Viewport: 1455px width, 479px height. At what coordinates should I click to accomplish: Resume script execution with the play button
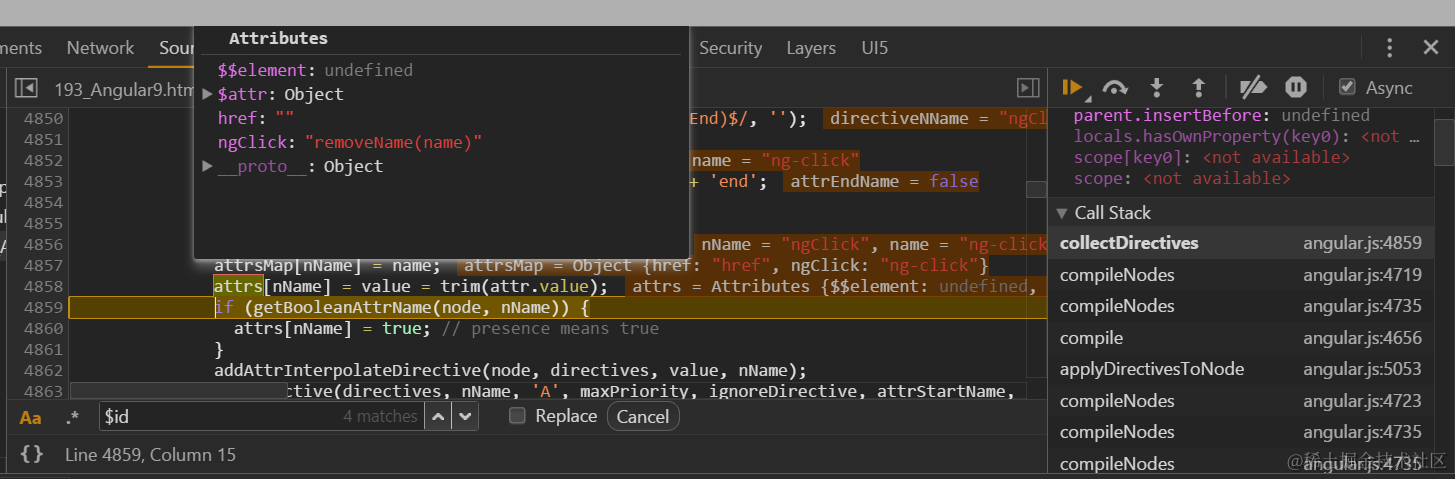[x=1072, y=88]
